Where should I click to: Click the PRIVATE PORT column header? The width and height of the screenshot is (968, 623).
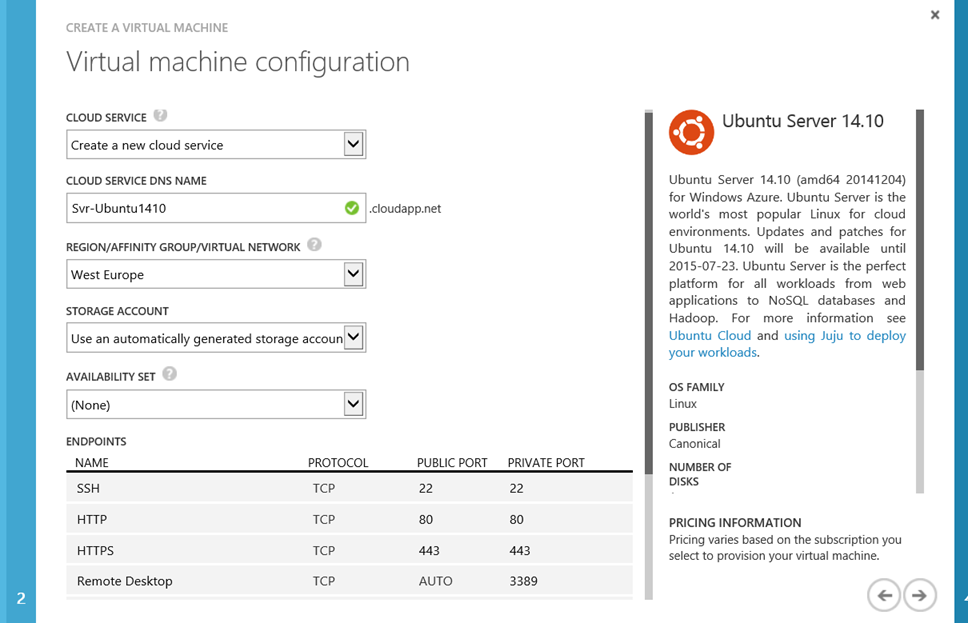point(546,462)
